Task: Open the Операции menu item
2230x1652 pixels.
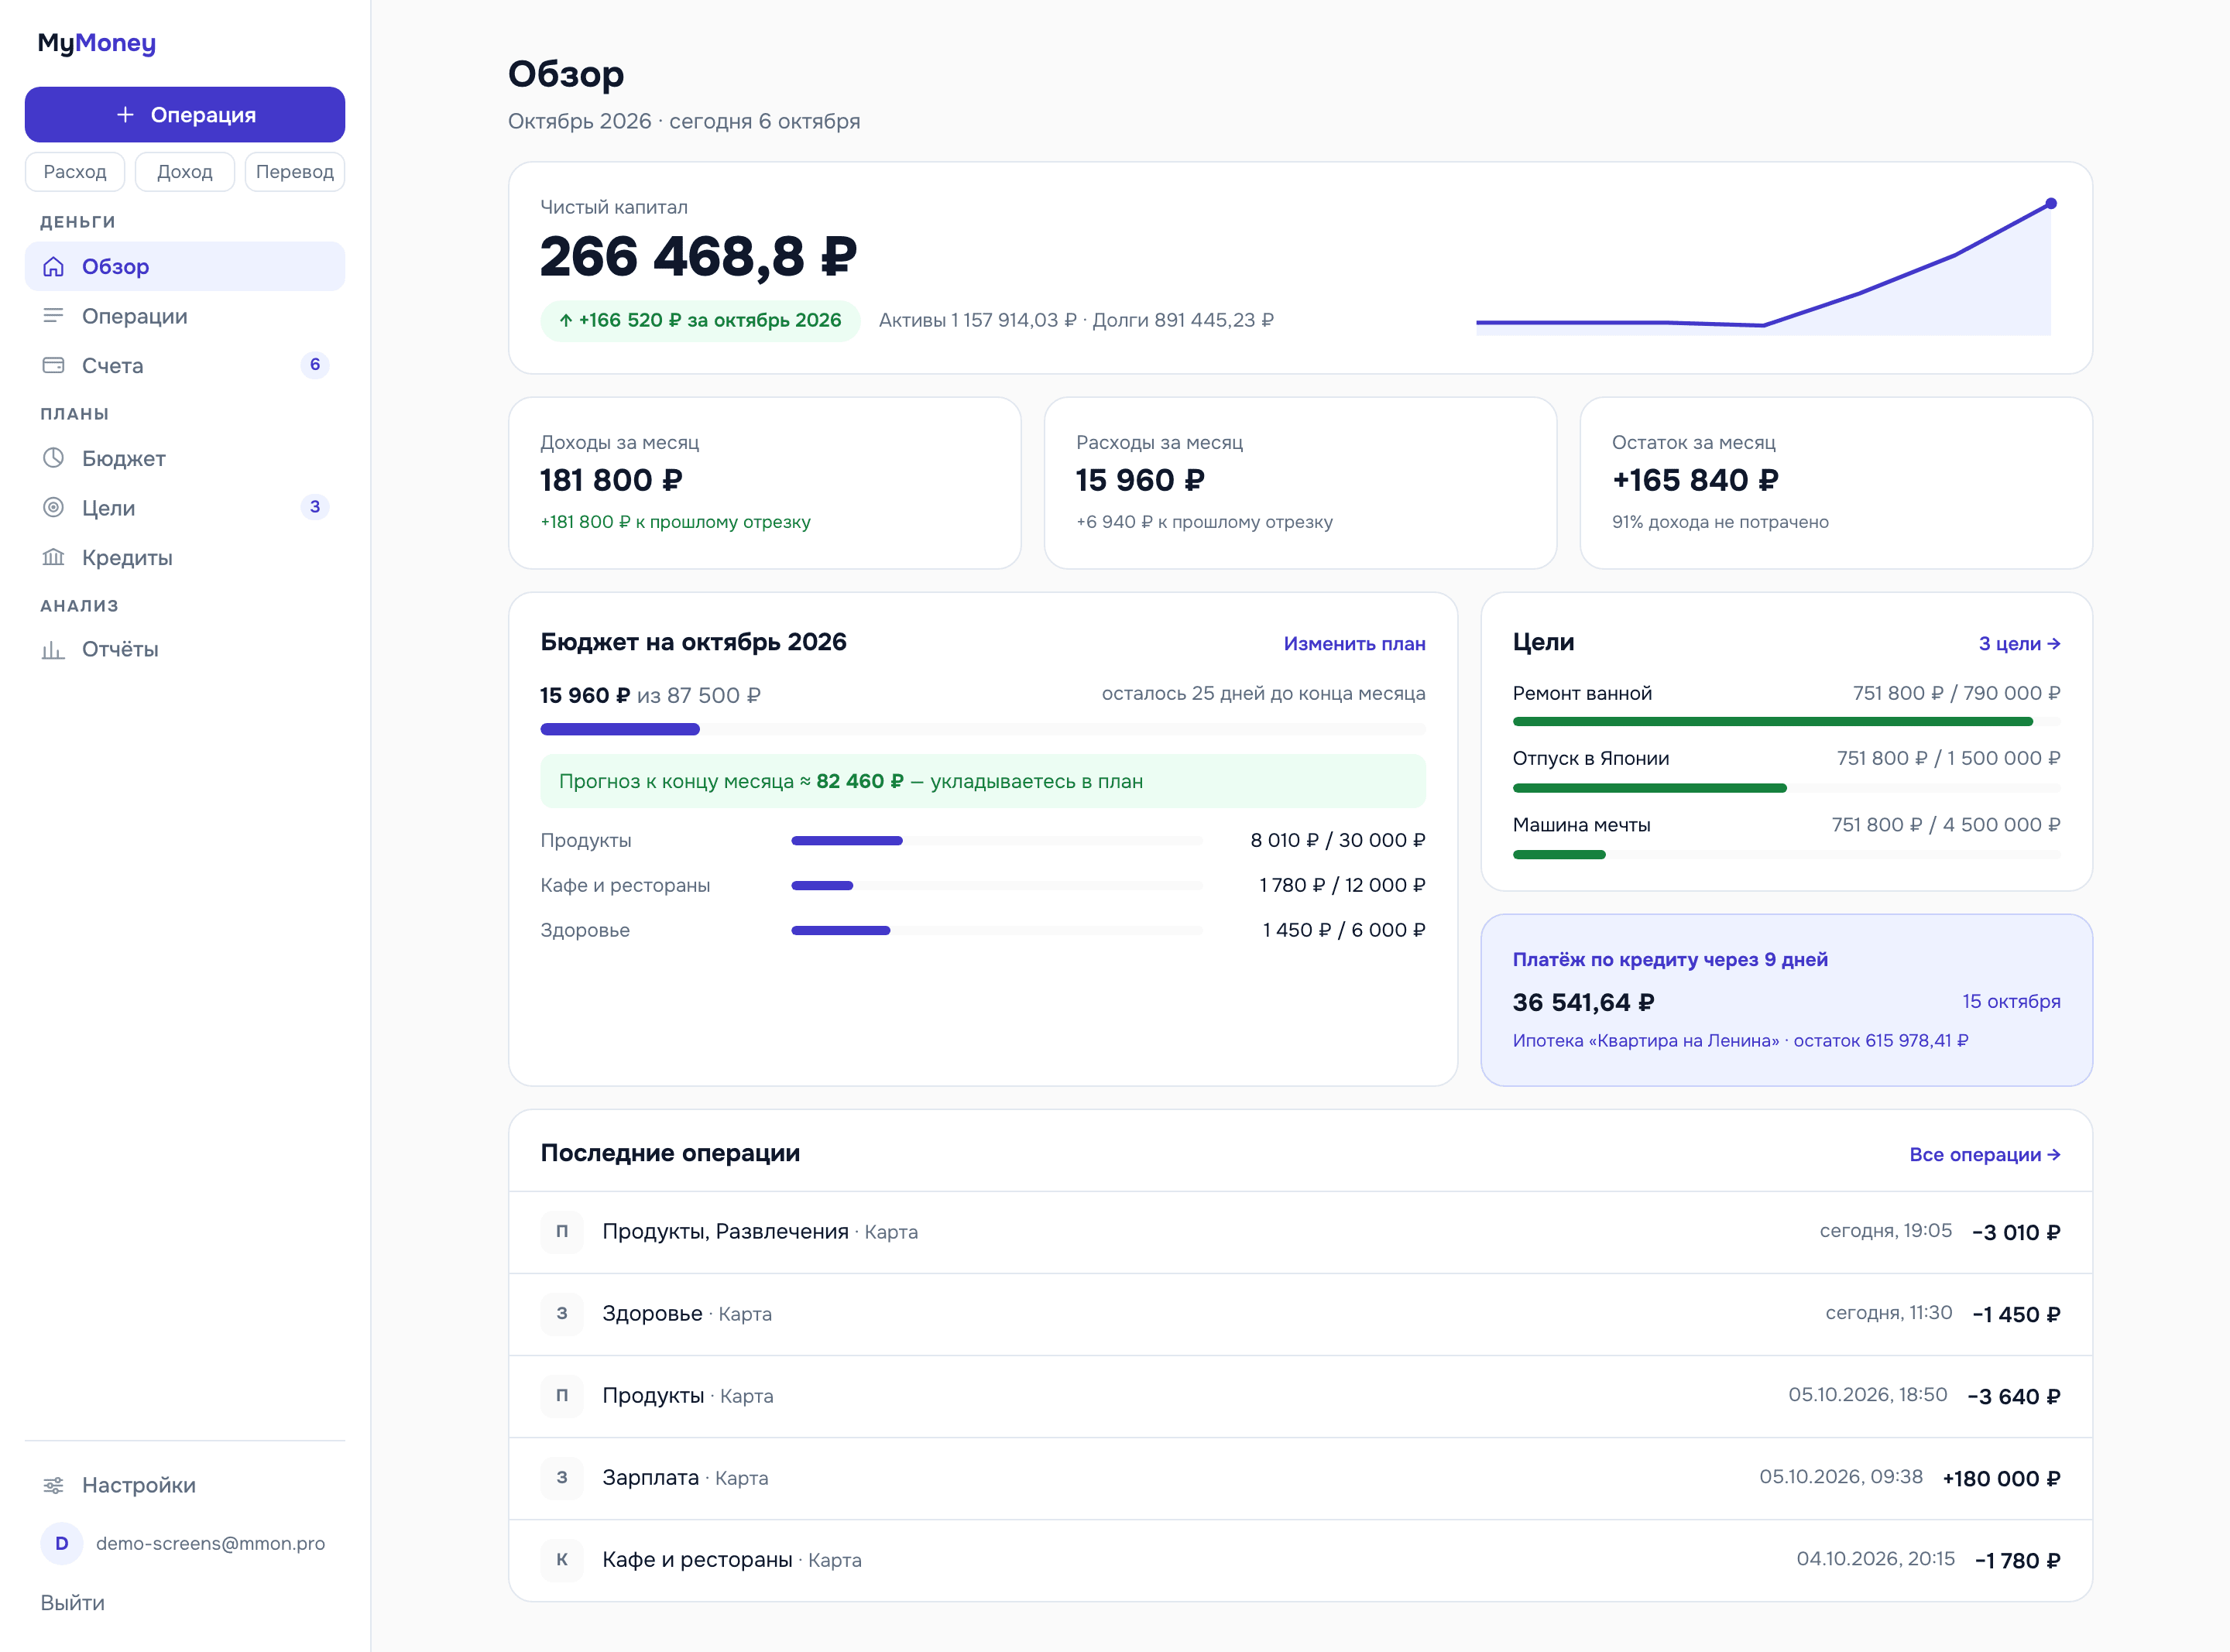Action: [x=185, y=316]
